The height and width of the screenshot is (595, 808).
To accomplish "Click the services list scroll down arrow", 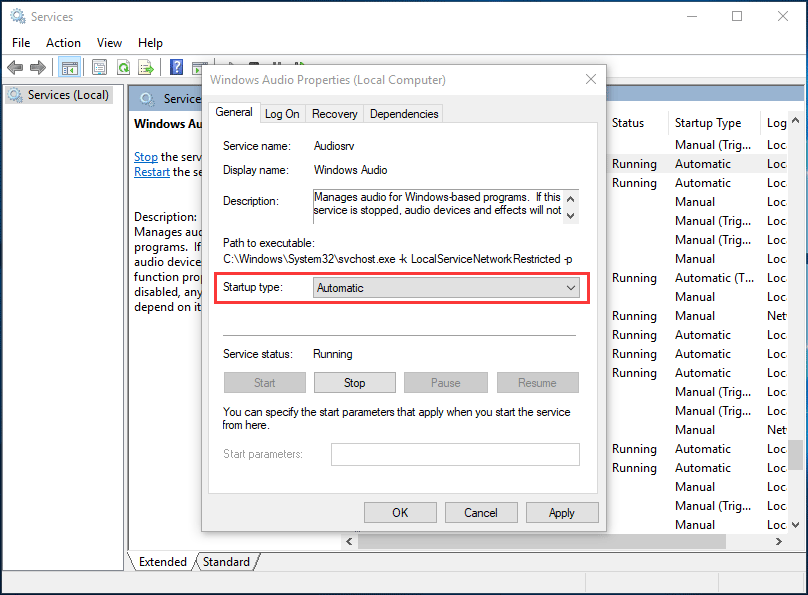I will tap(796, 525).
